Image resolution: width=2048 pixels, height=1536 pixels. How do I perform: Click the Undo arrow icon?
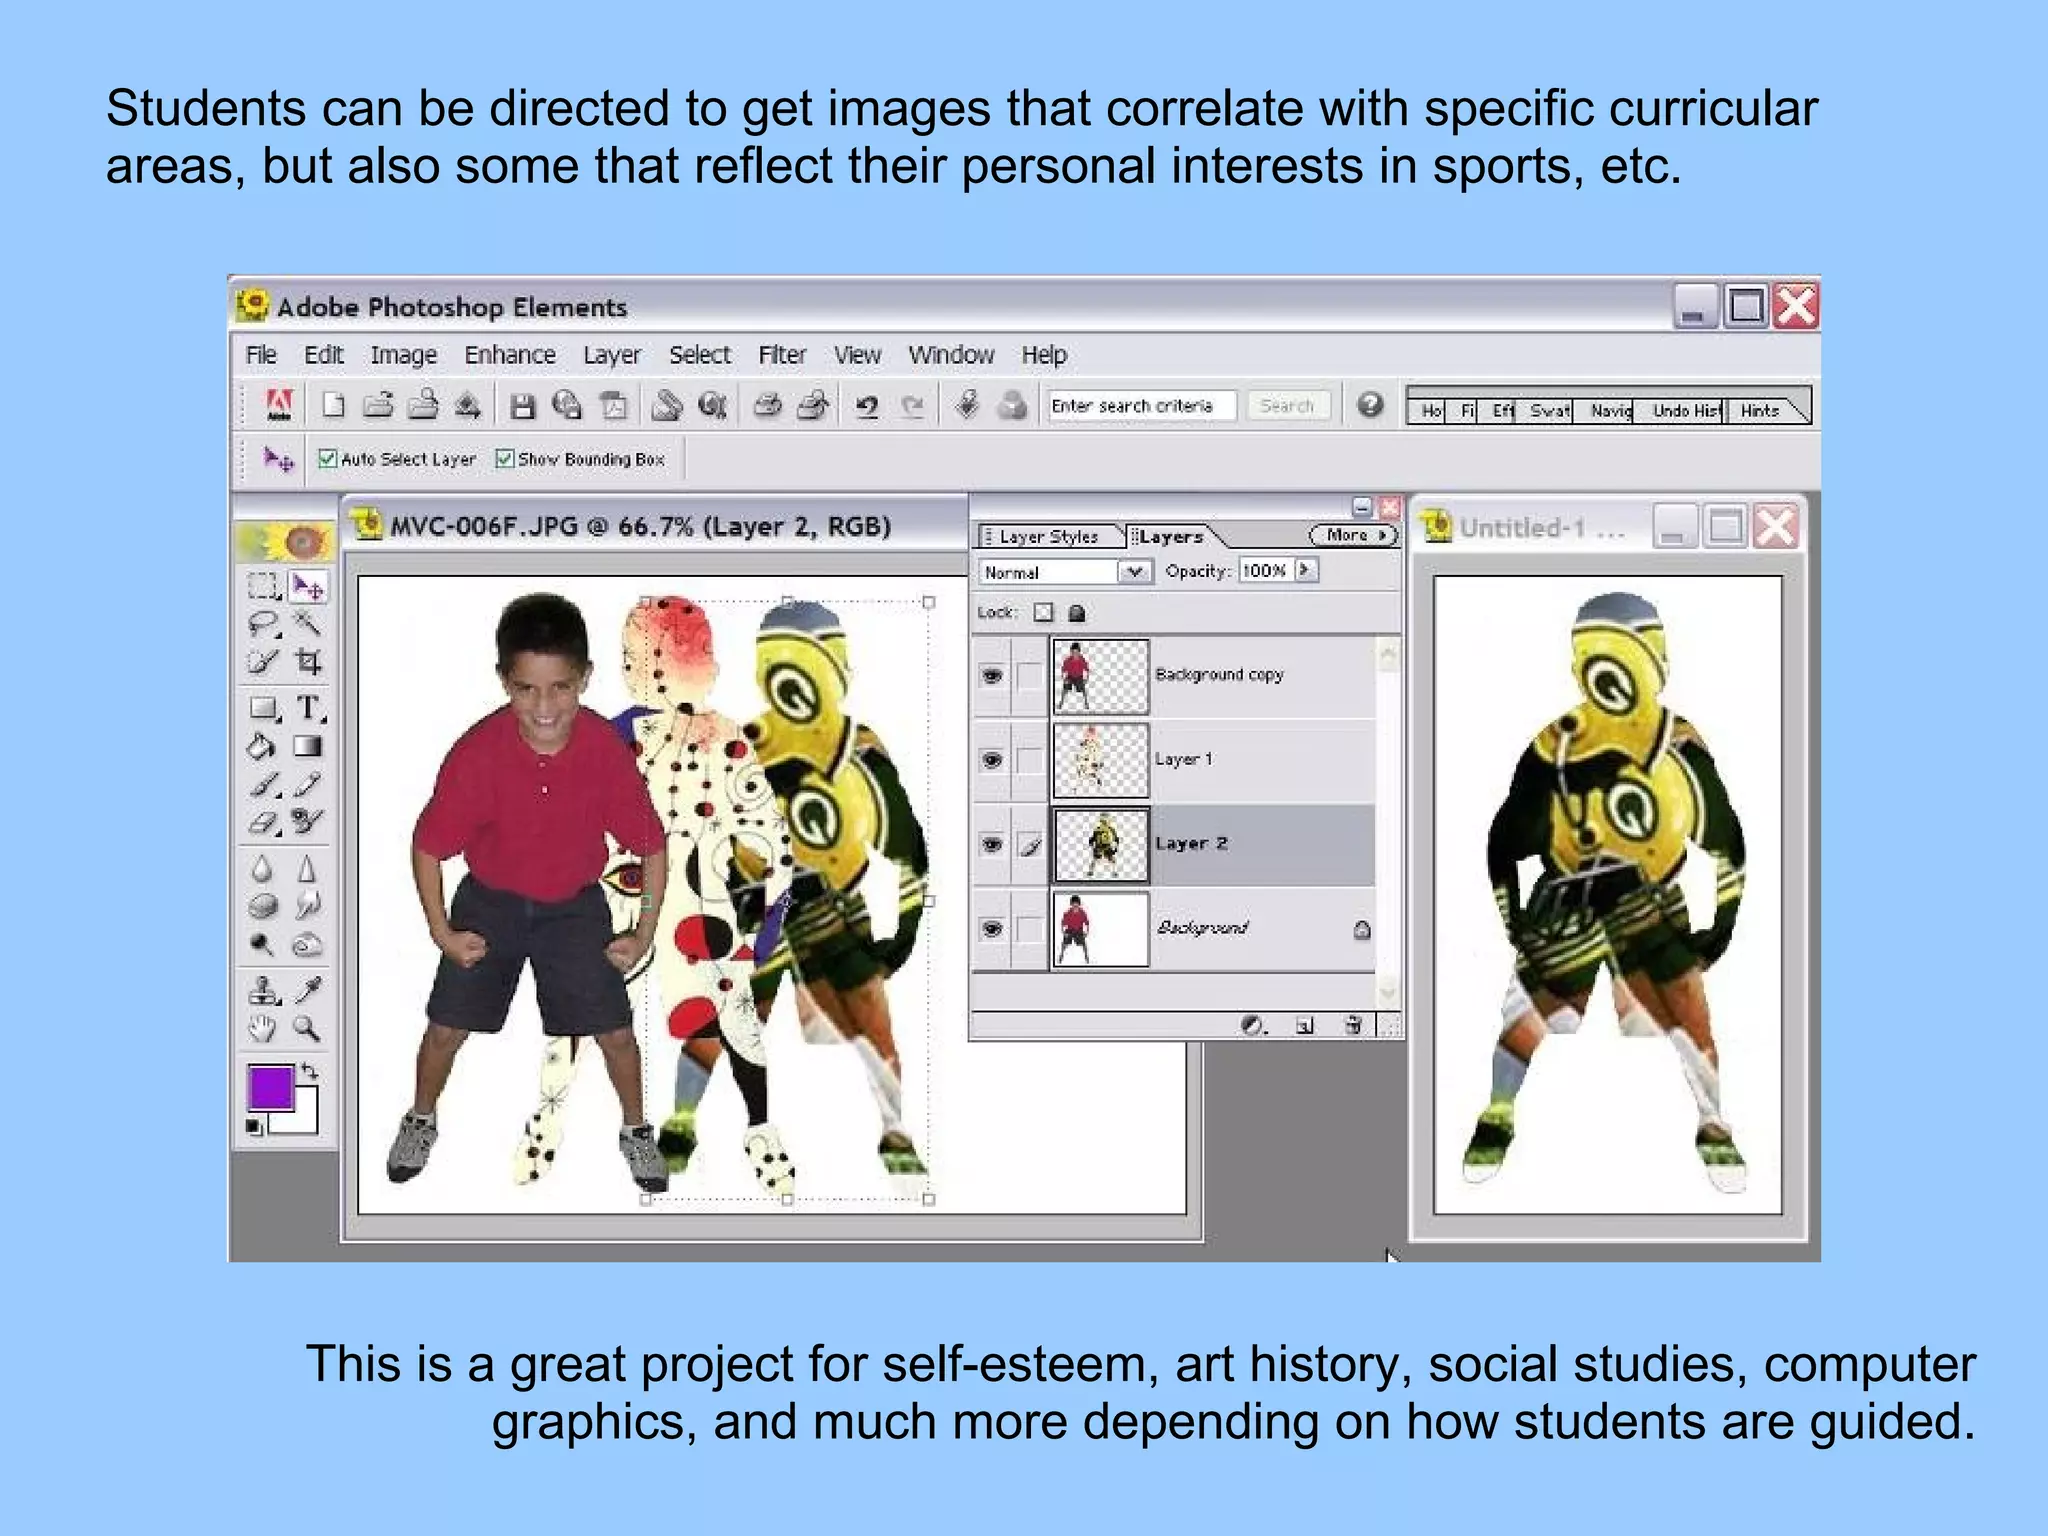tap(867, 406)
